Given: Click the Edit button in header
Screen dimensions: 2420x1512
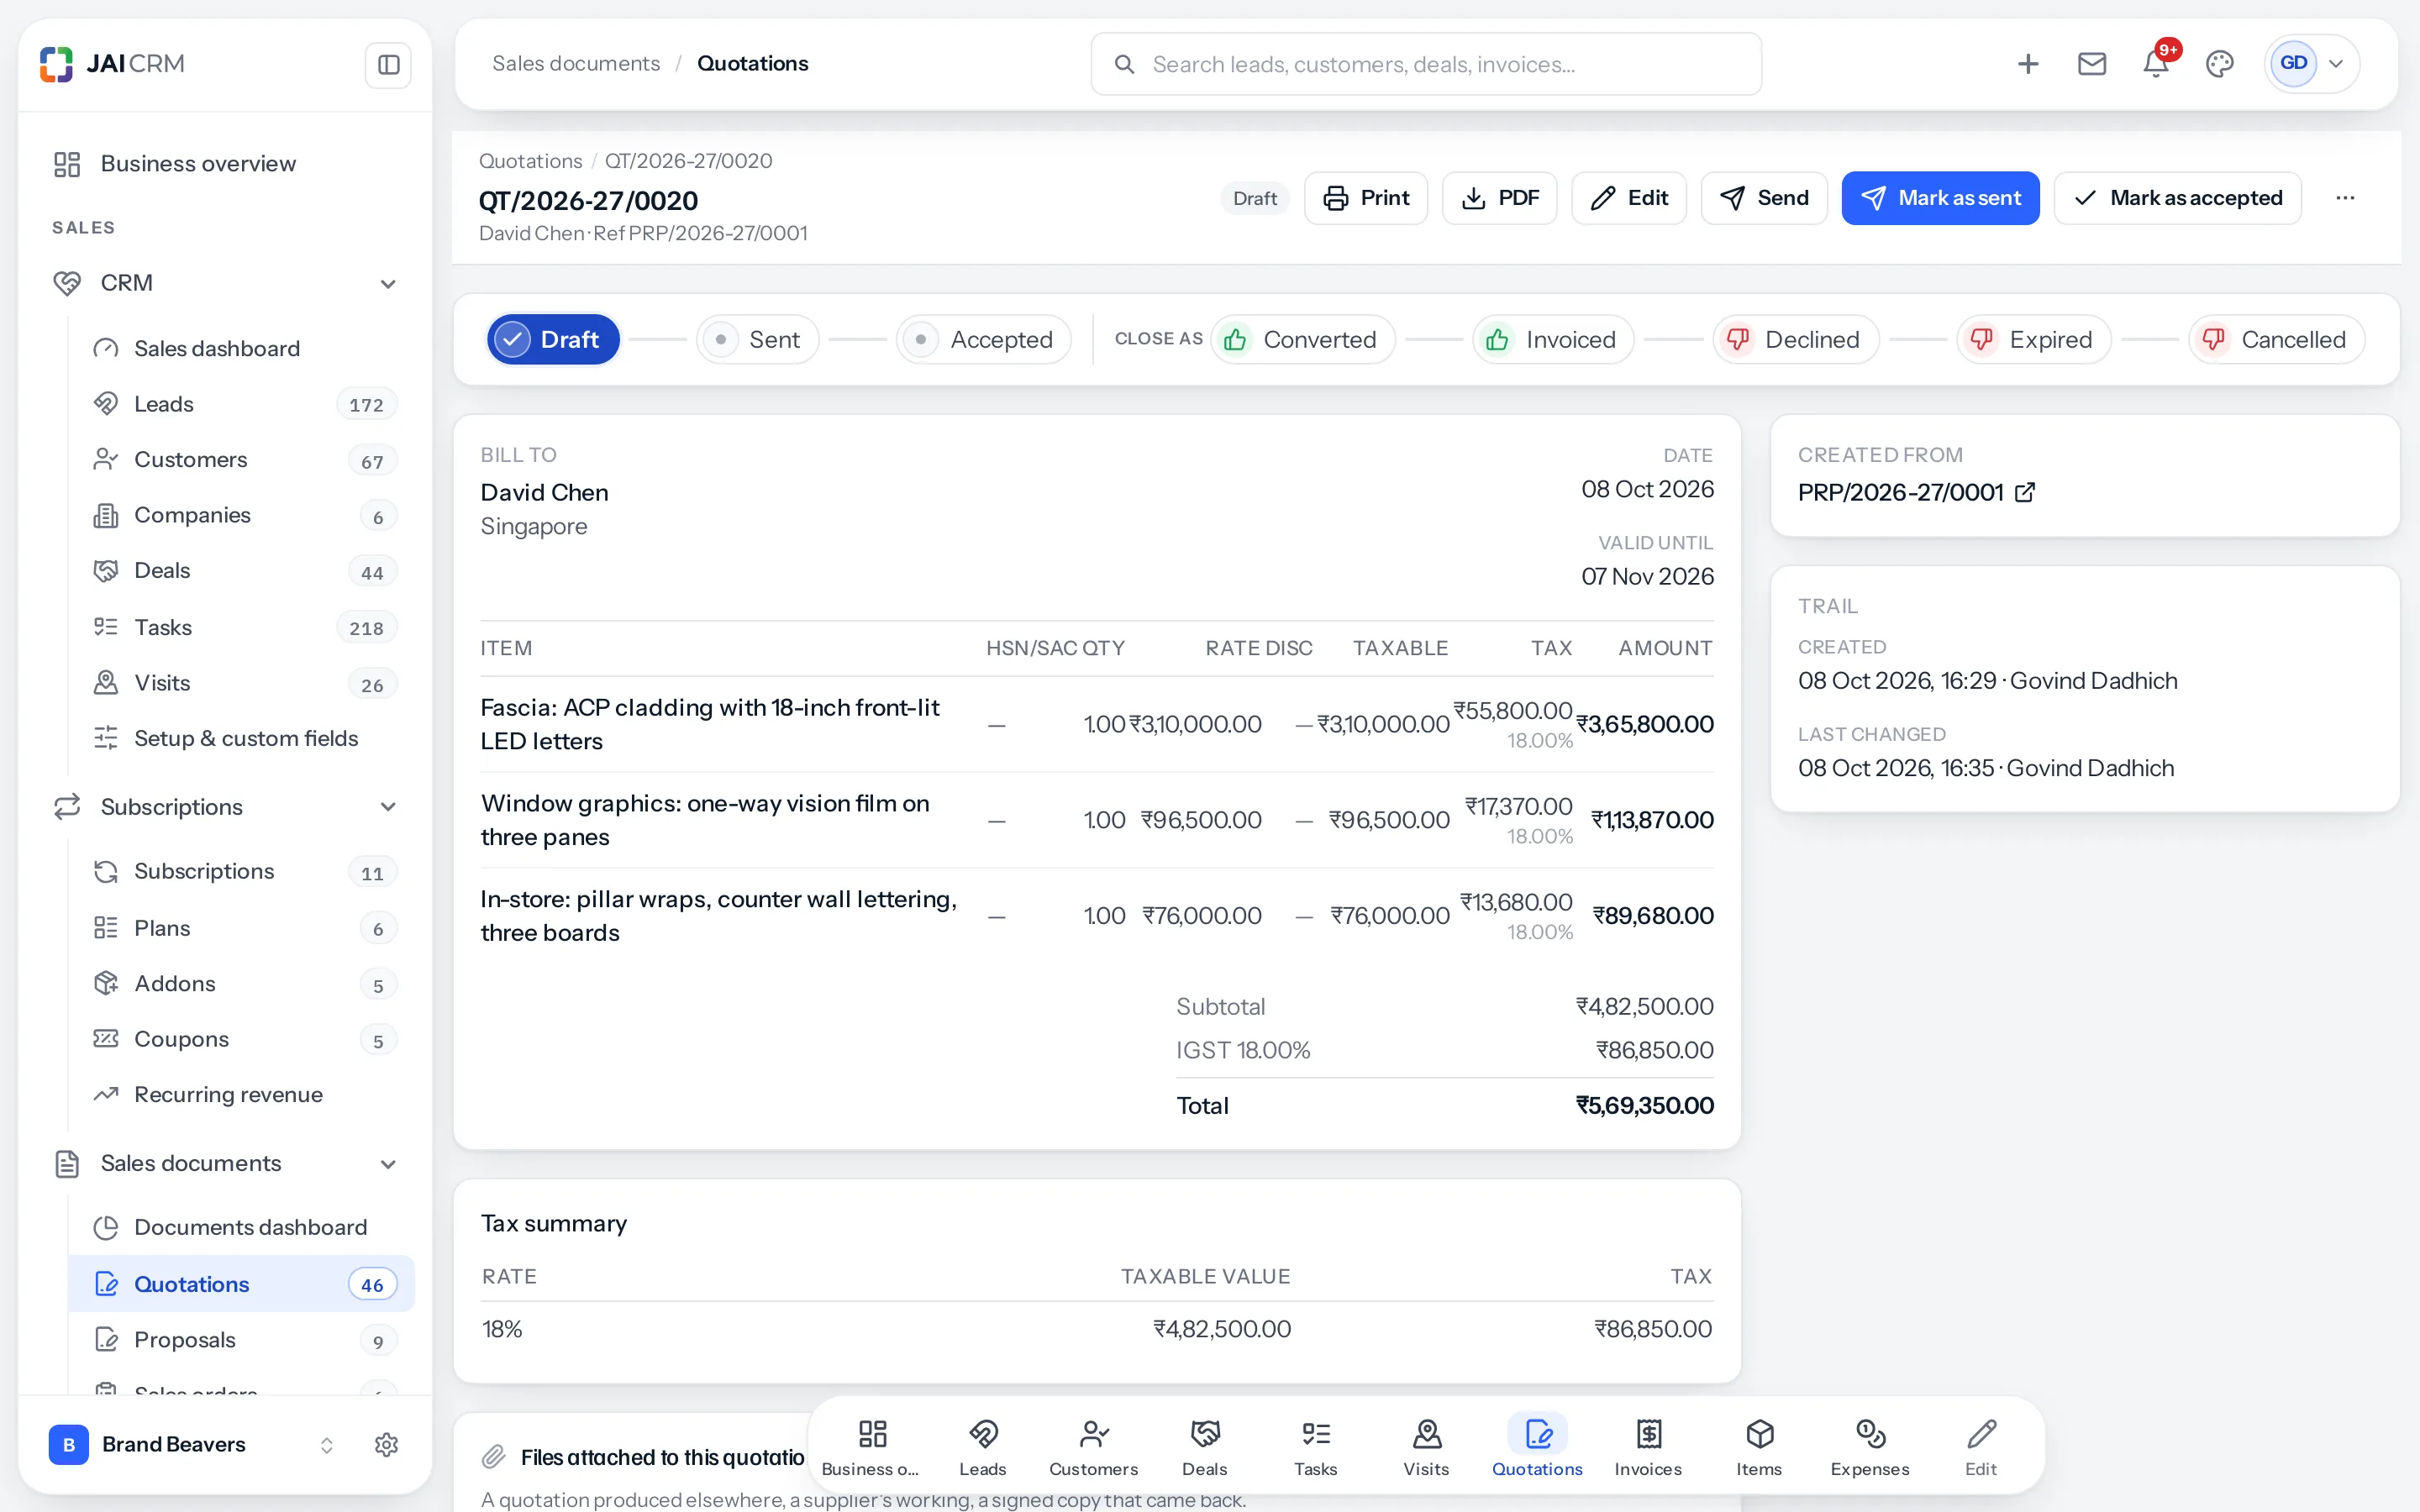Looking at the screenshot, I should (1628, 198).
